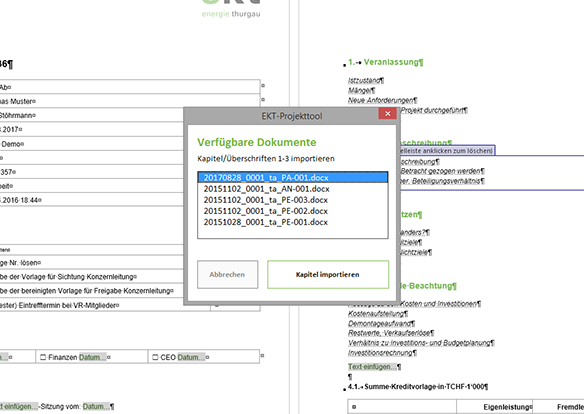Click Datum placeholder next to CEO
Screen dimensions: 584x414
(191, 357)
